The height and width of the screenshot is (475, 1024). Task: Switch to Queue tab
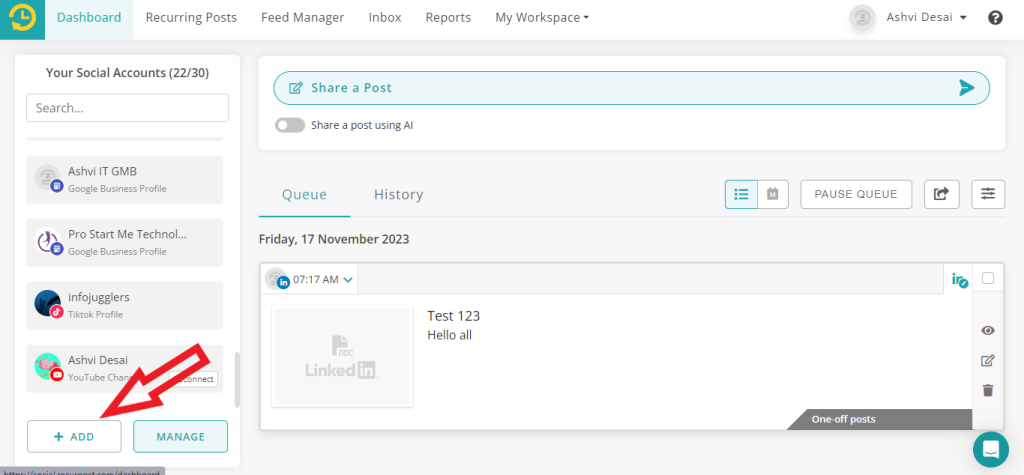pos(304,195)
